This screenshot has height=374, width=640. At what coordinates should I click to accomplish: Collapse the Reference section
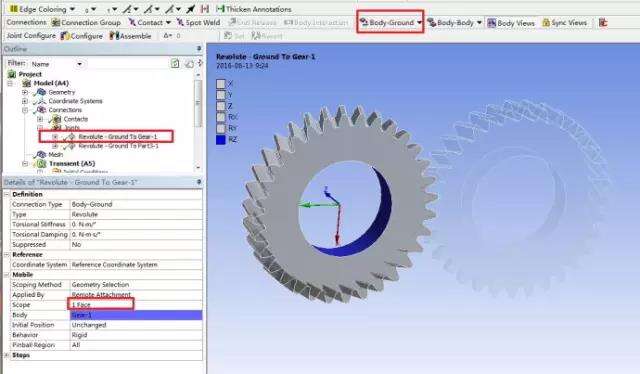(7, 254)
